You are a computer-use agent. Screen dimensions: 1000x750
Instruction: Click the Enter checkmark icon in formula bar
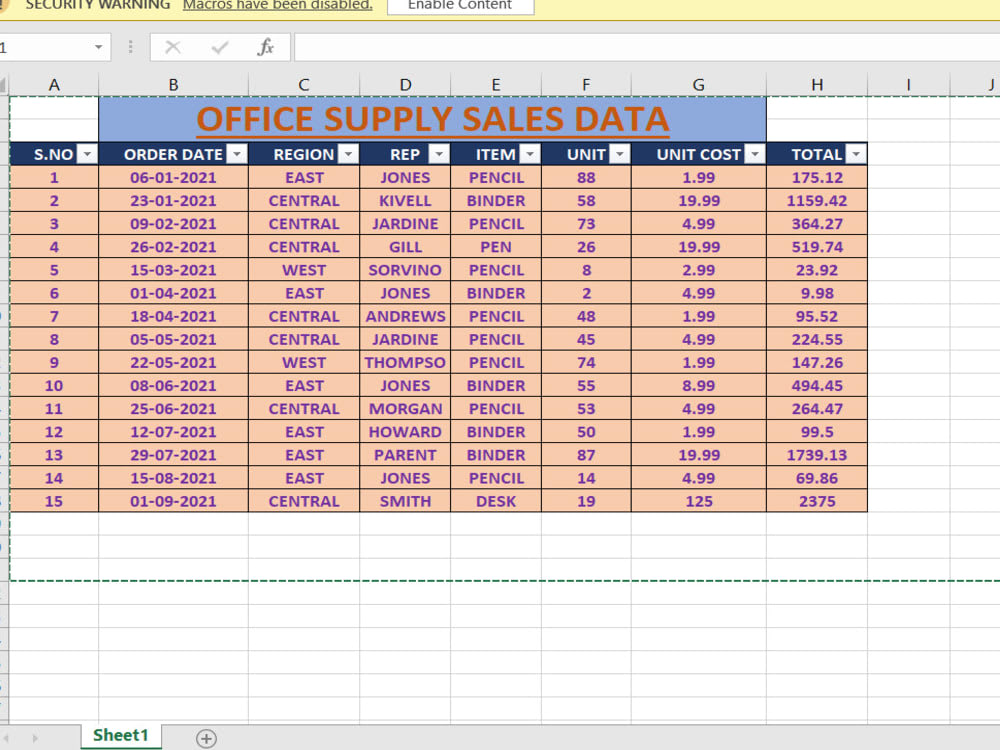point(220,47)
